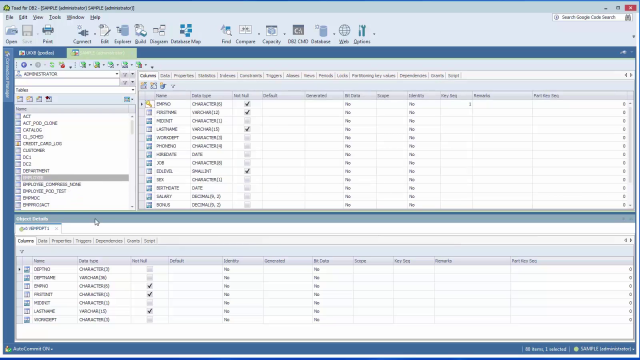Open the Window menu

(76, 17)
